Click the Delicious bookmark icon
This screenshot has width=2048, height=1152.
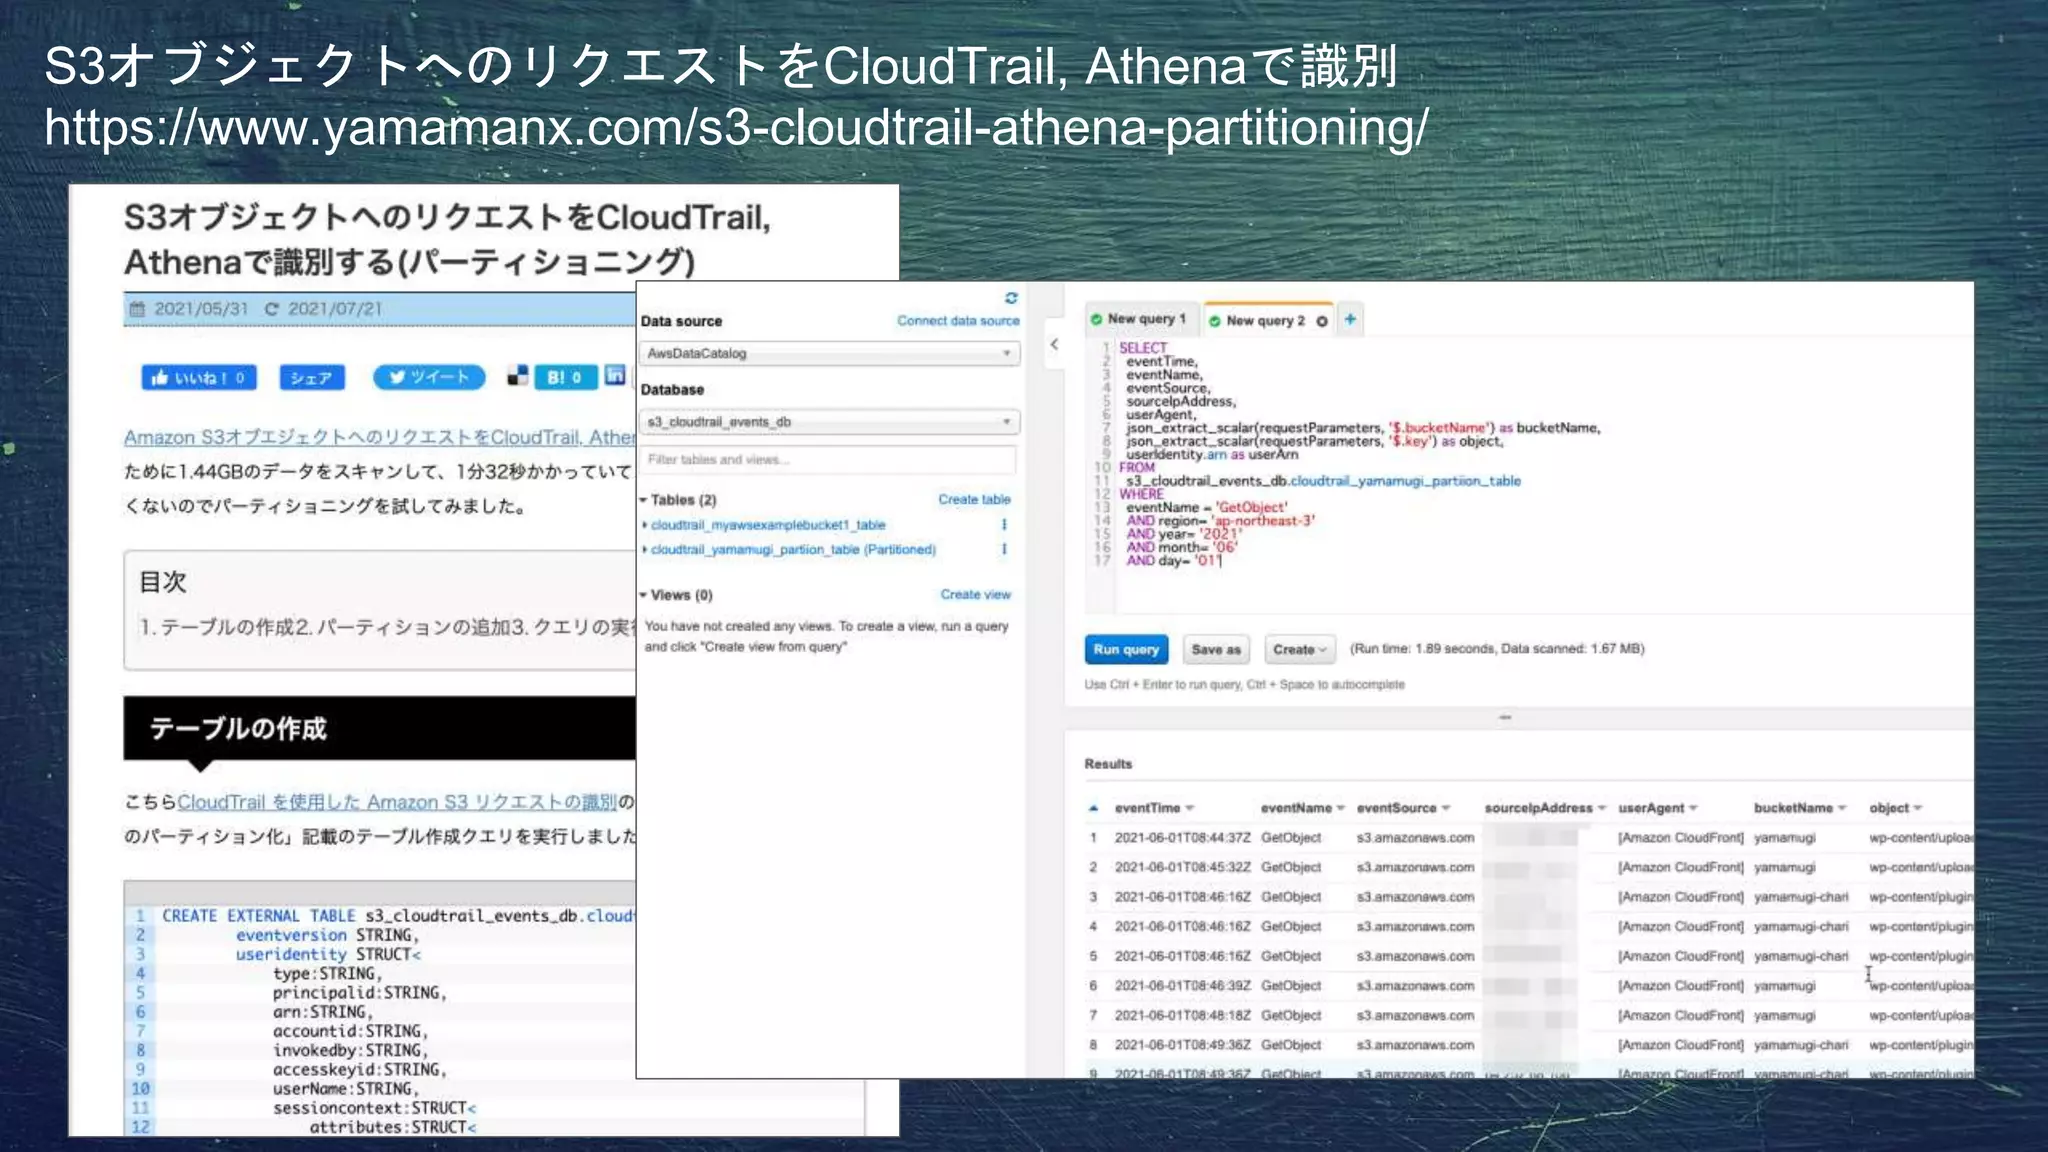pyautogui.click(x=517, y=376)
